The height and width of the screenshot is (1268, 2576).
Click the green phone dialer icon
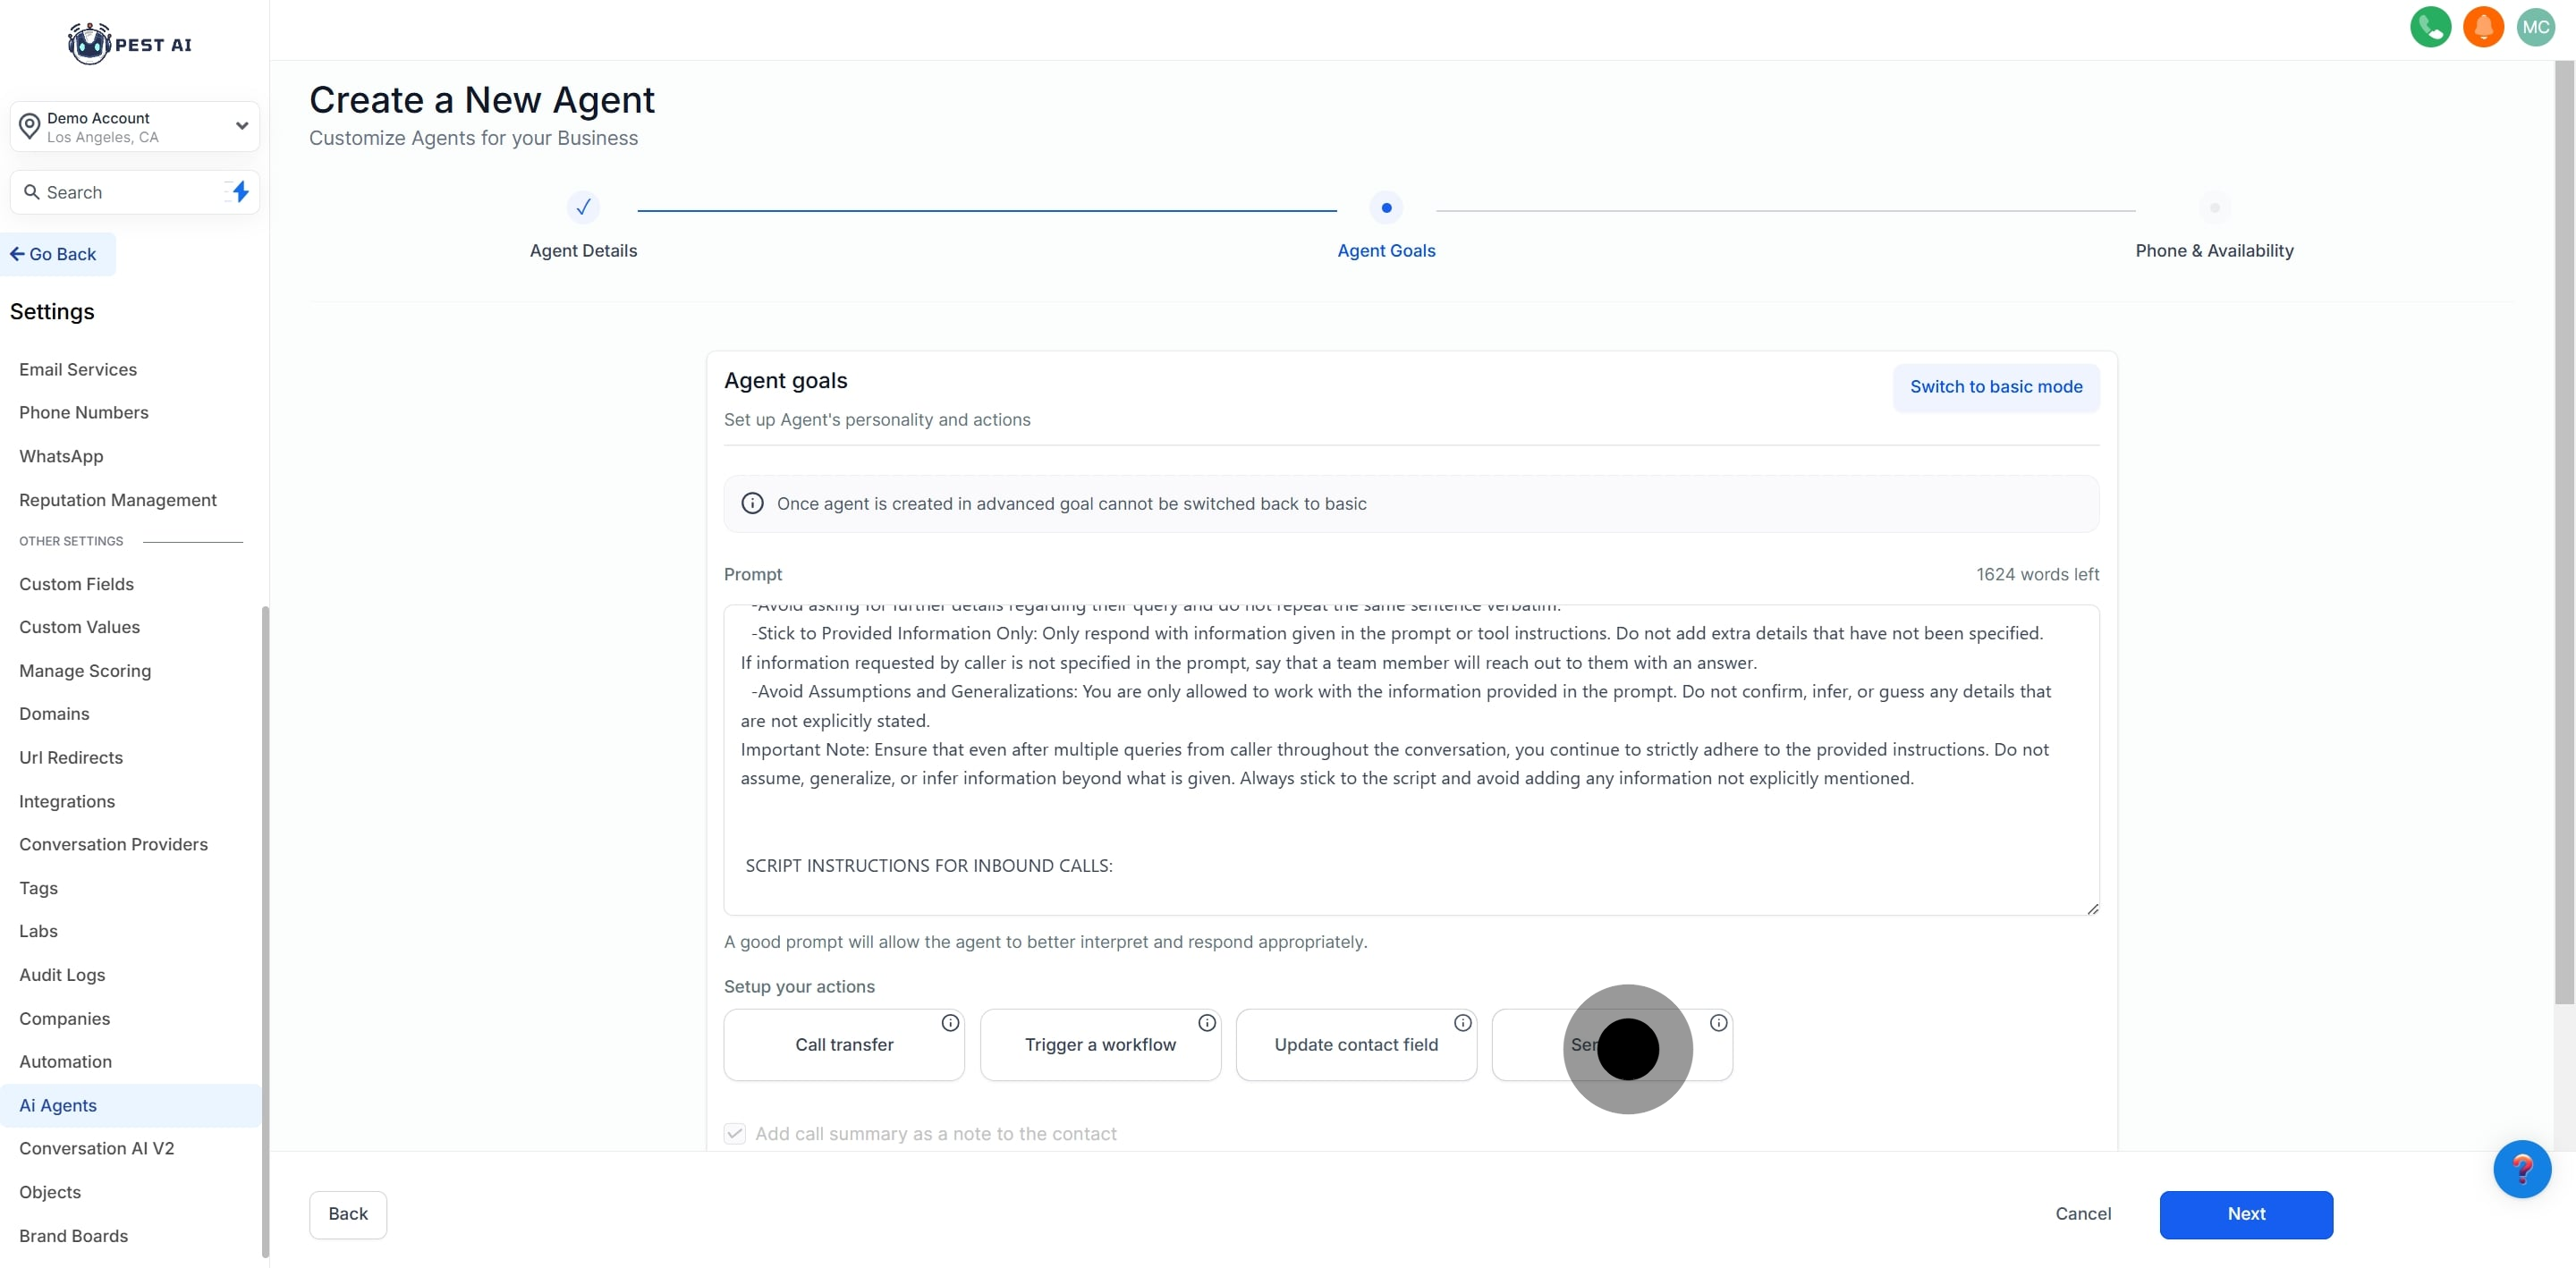pyautogui.click(x=2429, y=27)
